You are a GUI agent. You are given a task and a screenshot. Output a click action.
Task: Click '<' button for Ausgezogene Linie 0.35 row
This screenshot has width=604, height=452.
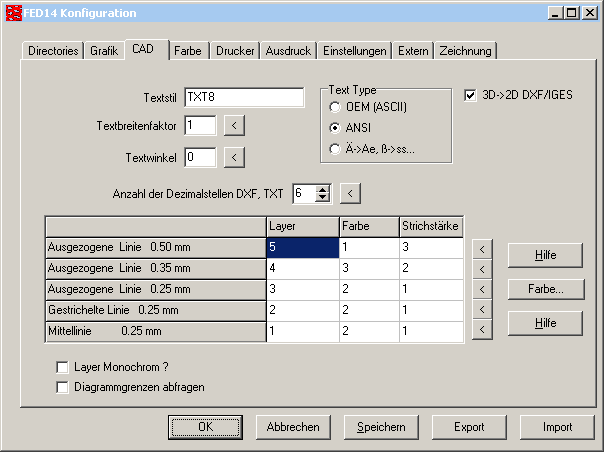click(x=481, y=269)
